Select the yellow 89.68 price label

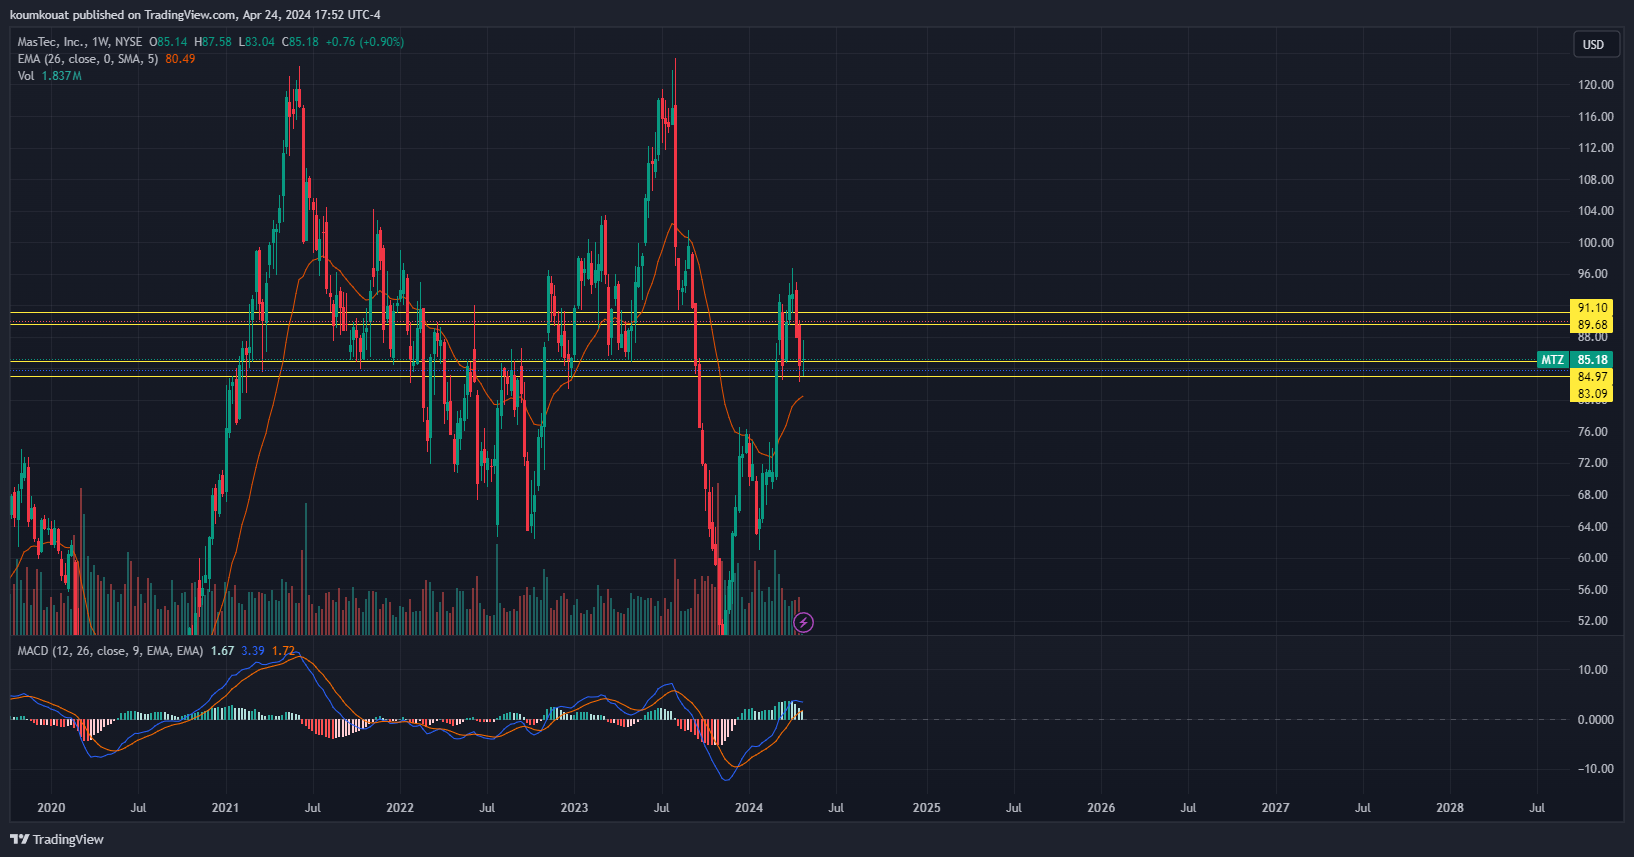tap(1592, 325)
